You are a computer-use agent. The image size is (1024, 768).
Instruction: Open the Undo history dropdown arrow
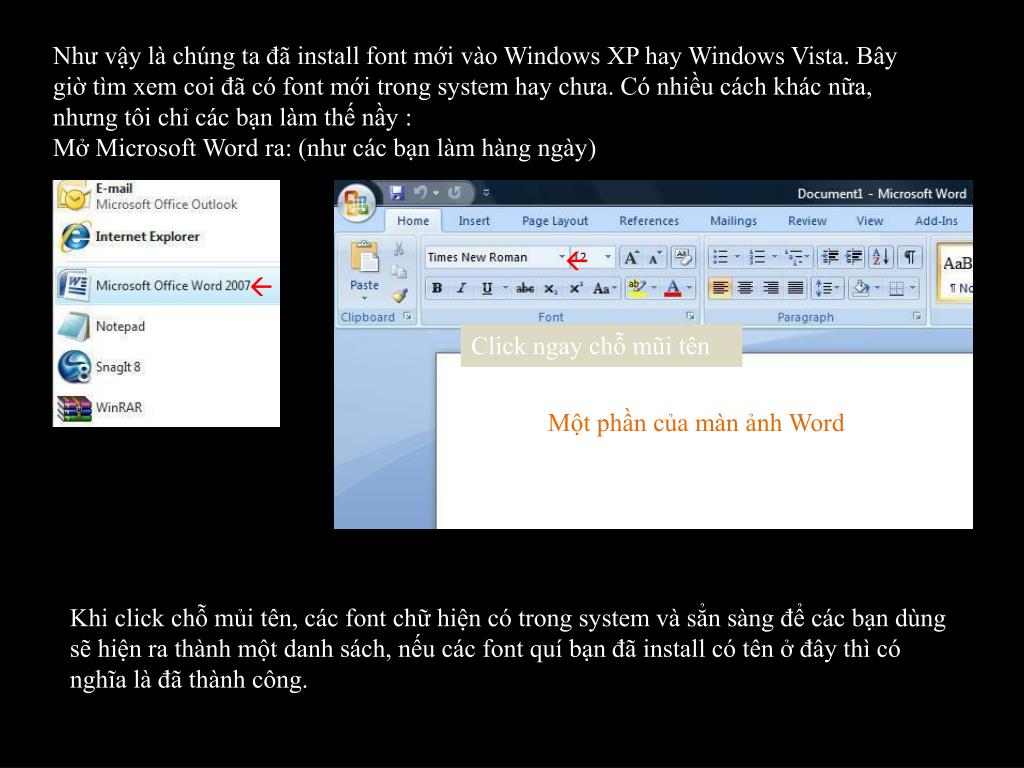coord(436,193)
